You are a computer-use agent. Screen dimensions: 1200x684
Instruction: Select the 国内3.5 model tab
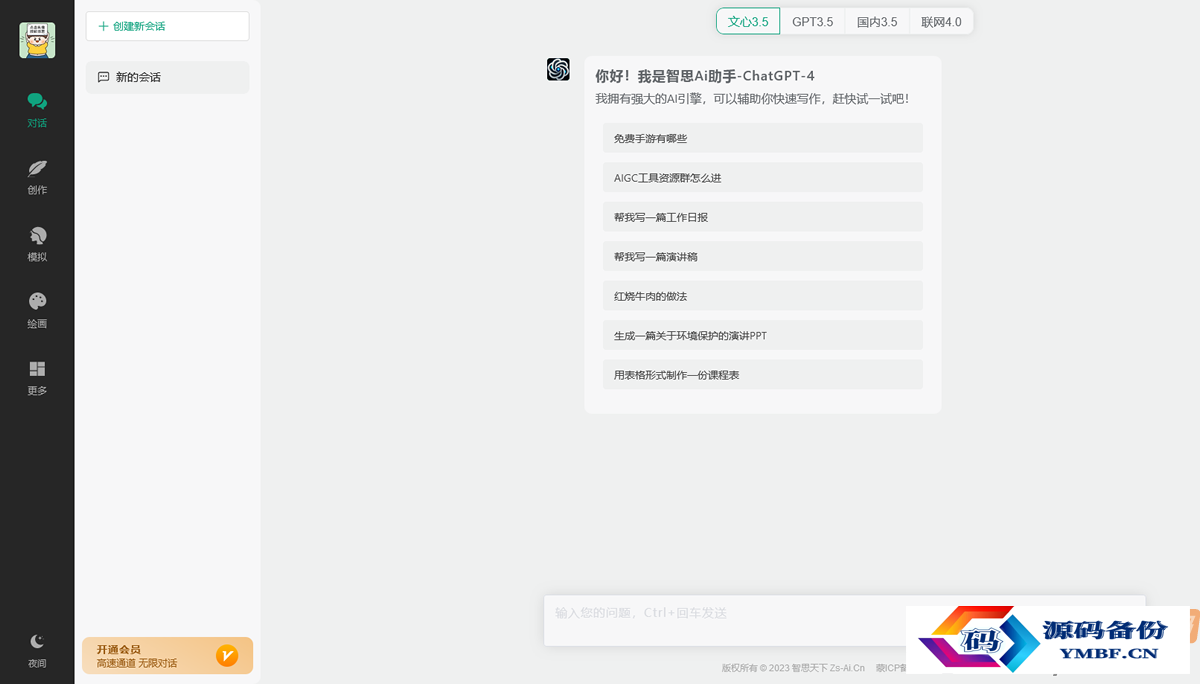click(877, 21)
